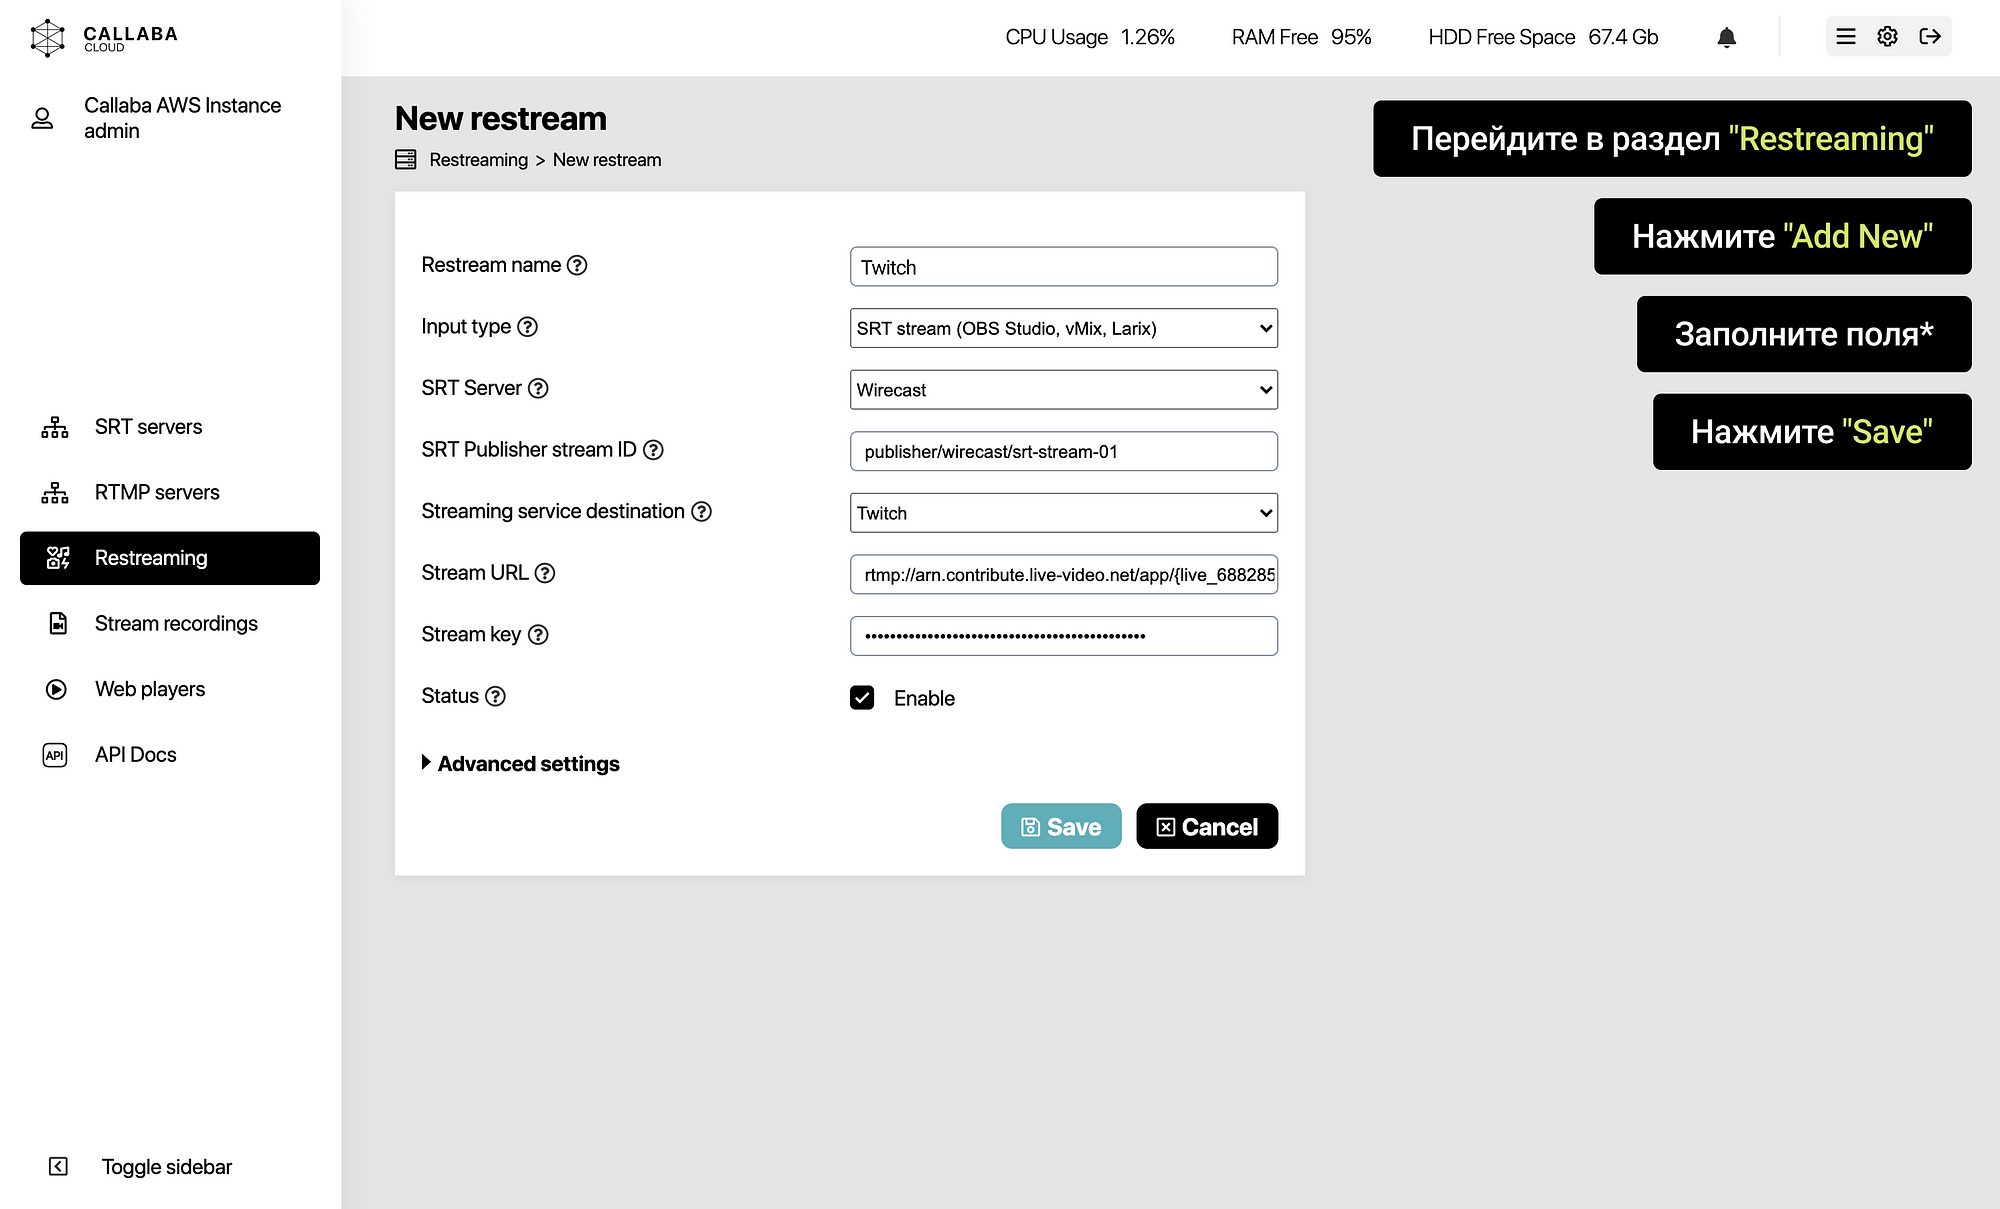Click the Stream key password field
2000x1209 pixels.
[x=1064, y=636]
